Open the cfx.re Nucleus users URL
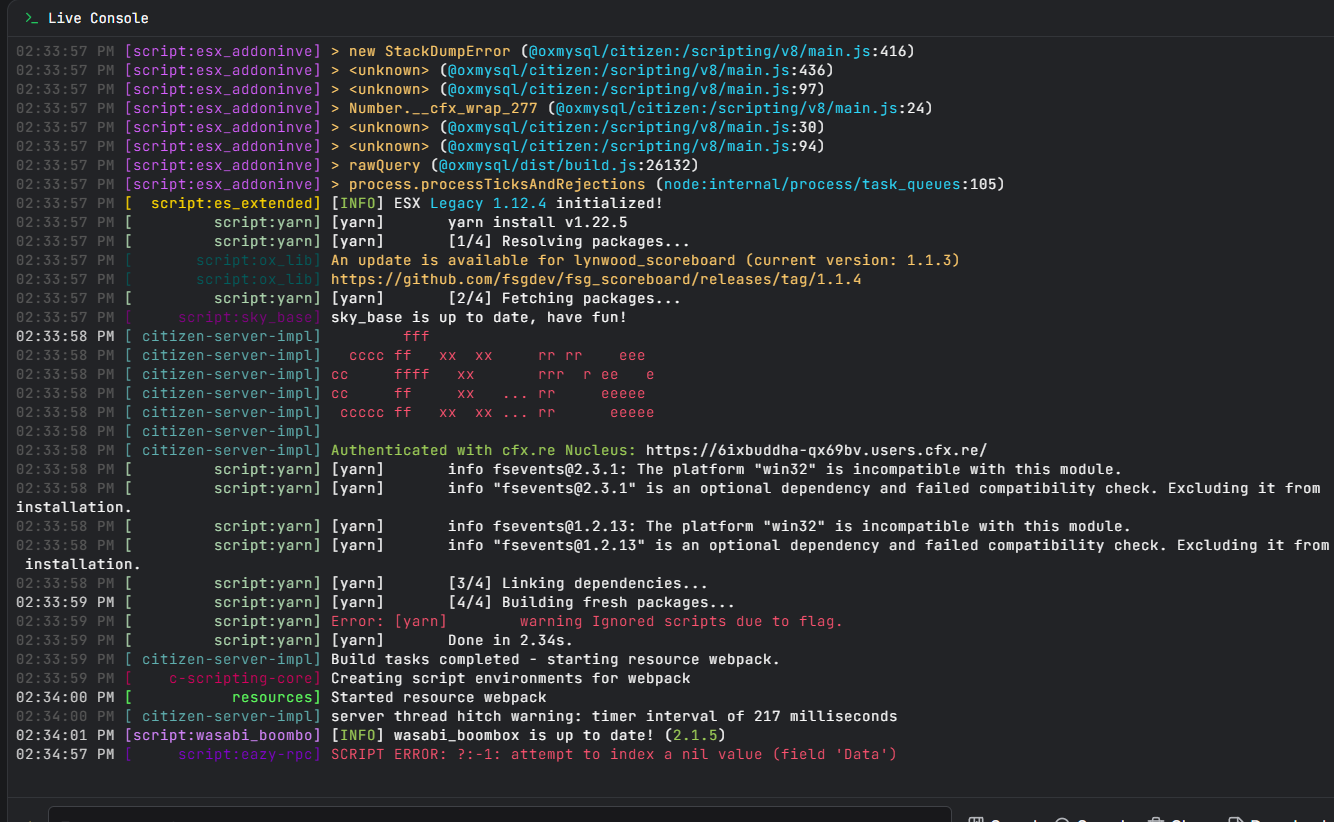 (816, 450)
